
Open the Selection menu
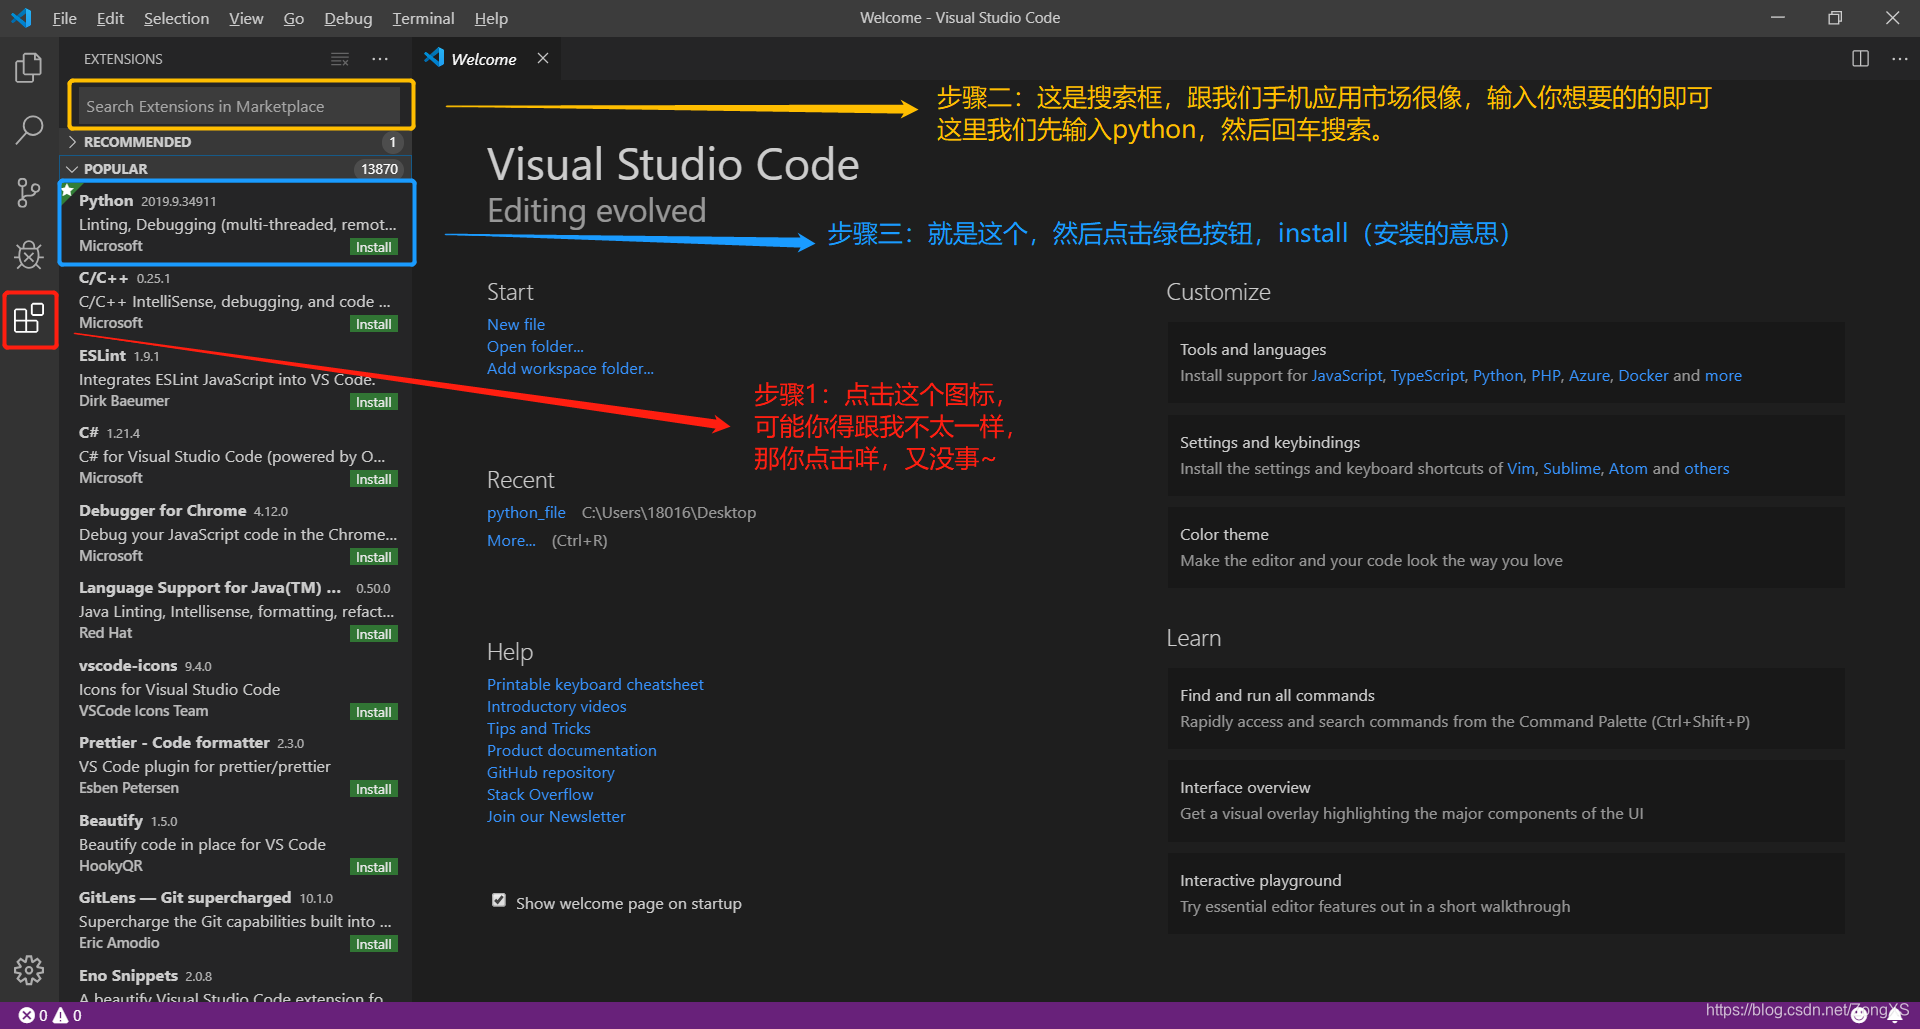point(176,18)
